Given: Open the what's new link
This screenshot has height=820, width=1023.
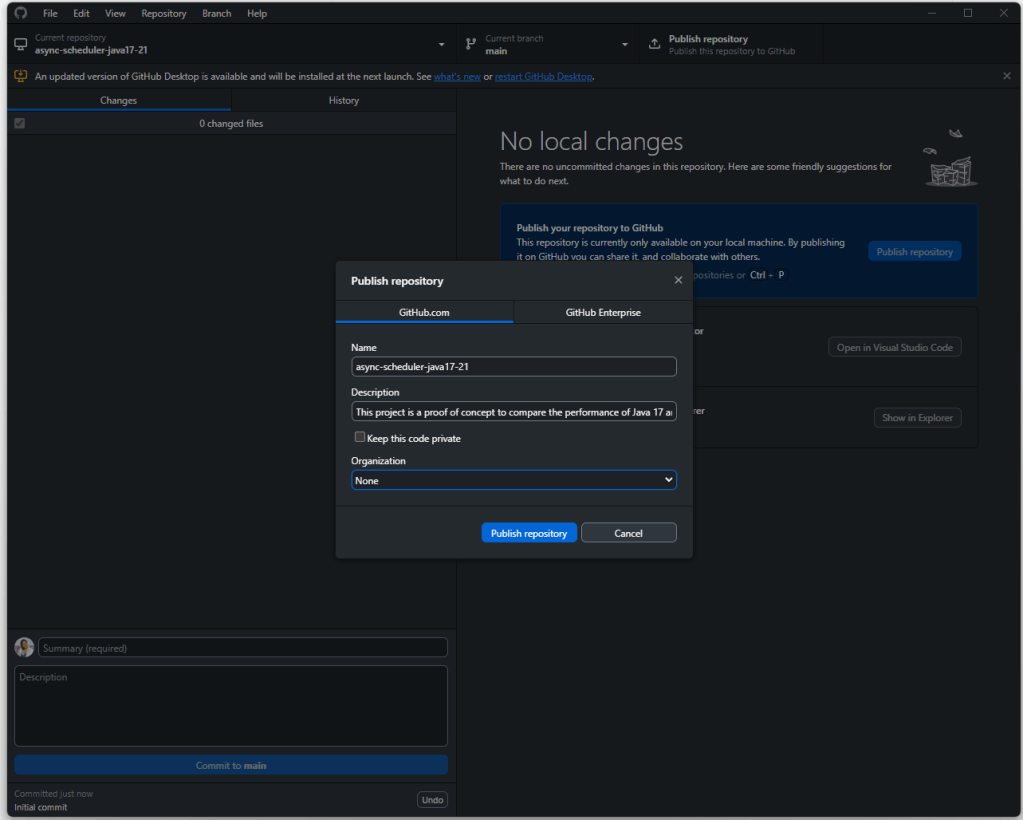Looking at the screenshot, I should point(457,77).
